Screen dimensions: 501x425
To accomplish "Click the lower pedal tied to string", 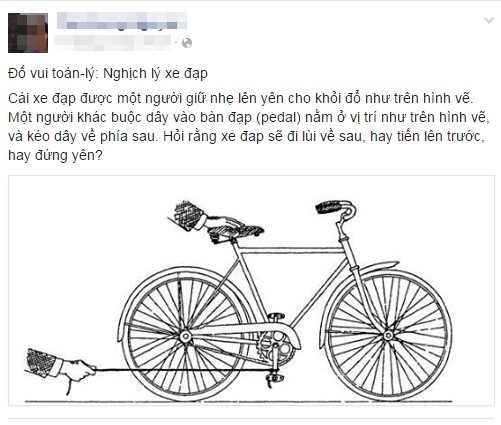I will tap(275, 378).
